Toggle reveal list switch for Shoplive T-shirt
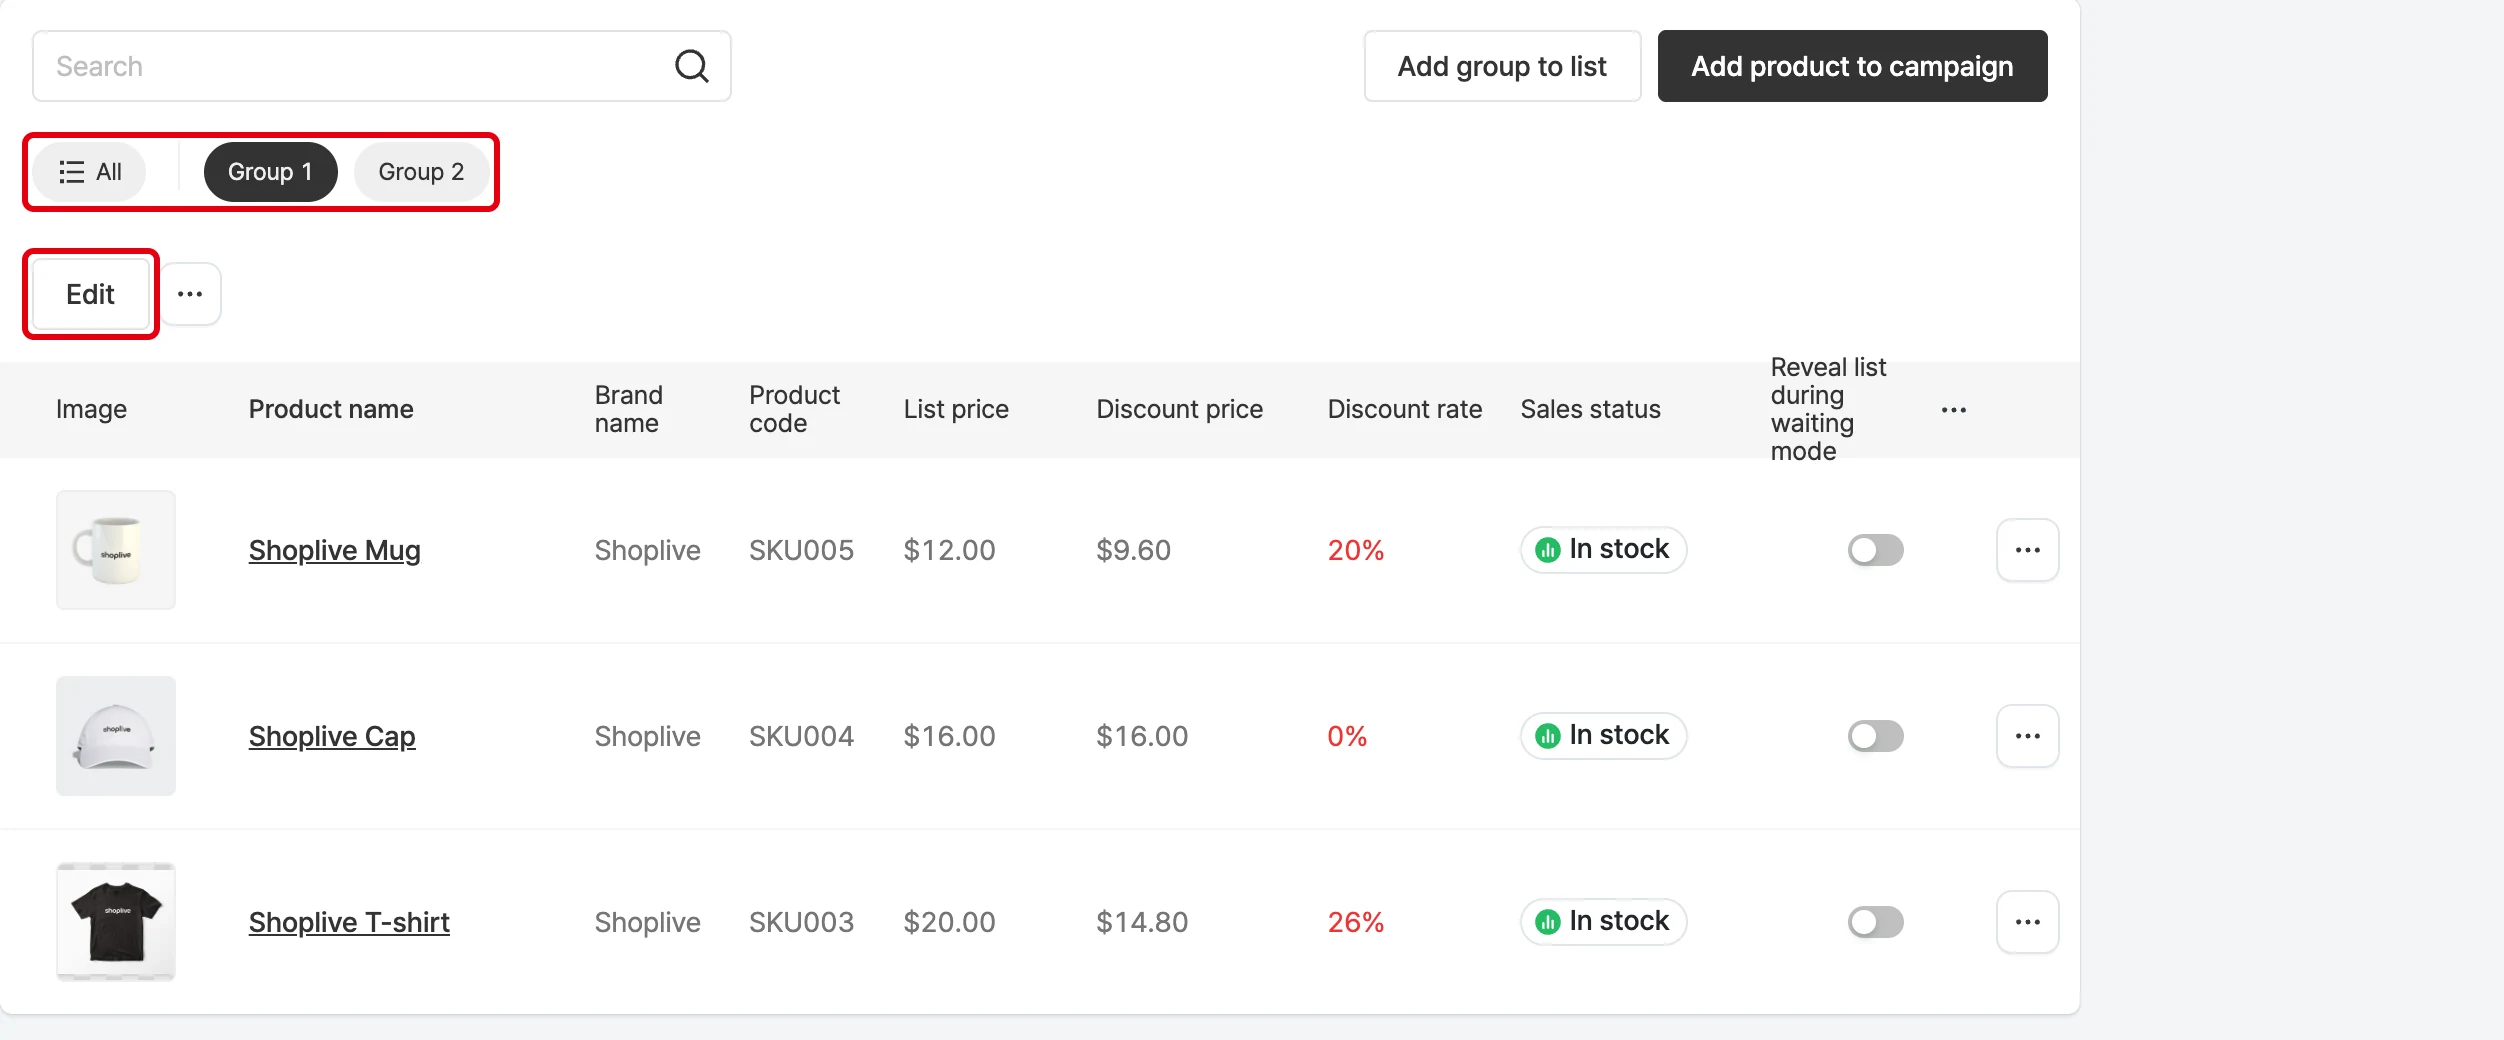 [1875, 922]
